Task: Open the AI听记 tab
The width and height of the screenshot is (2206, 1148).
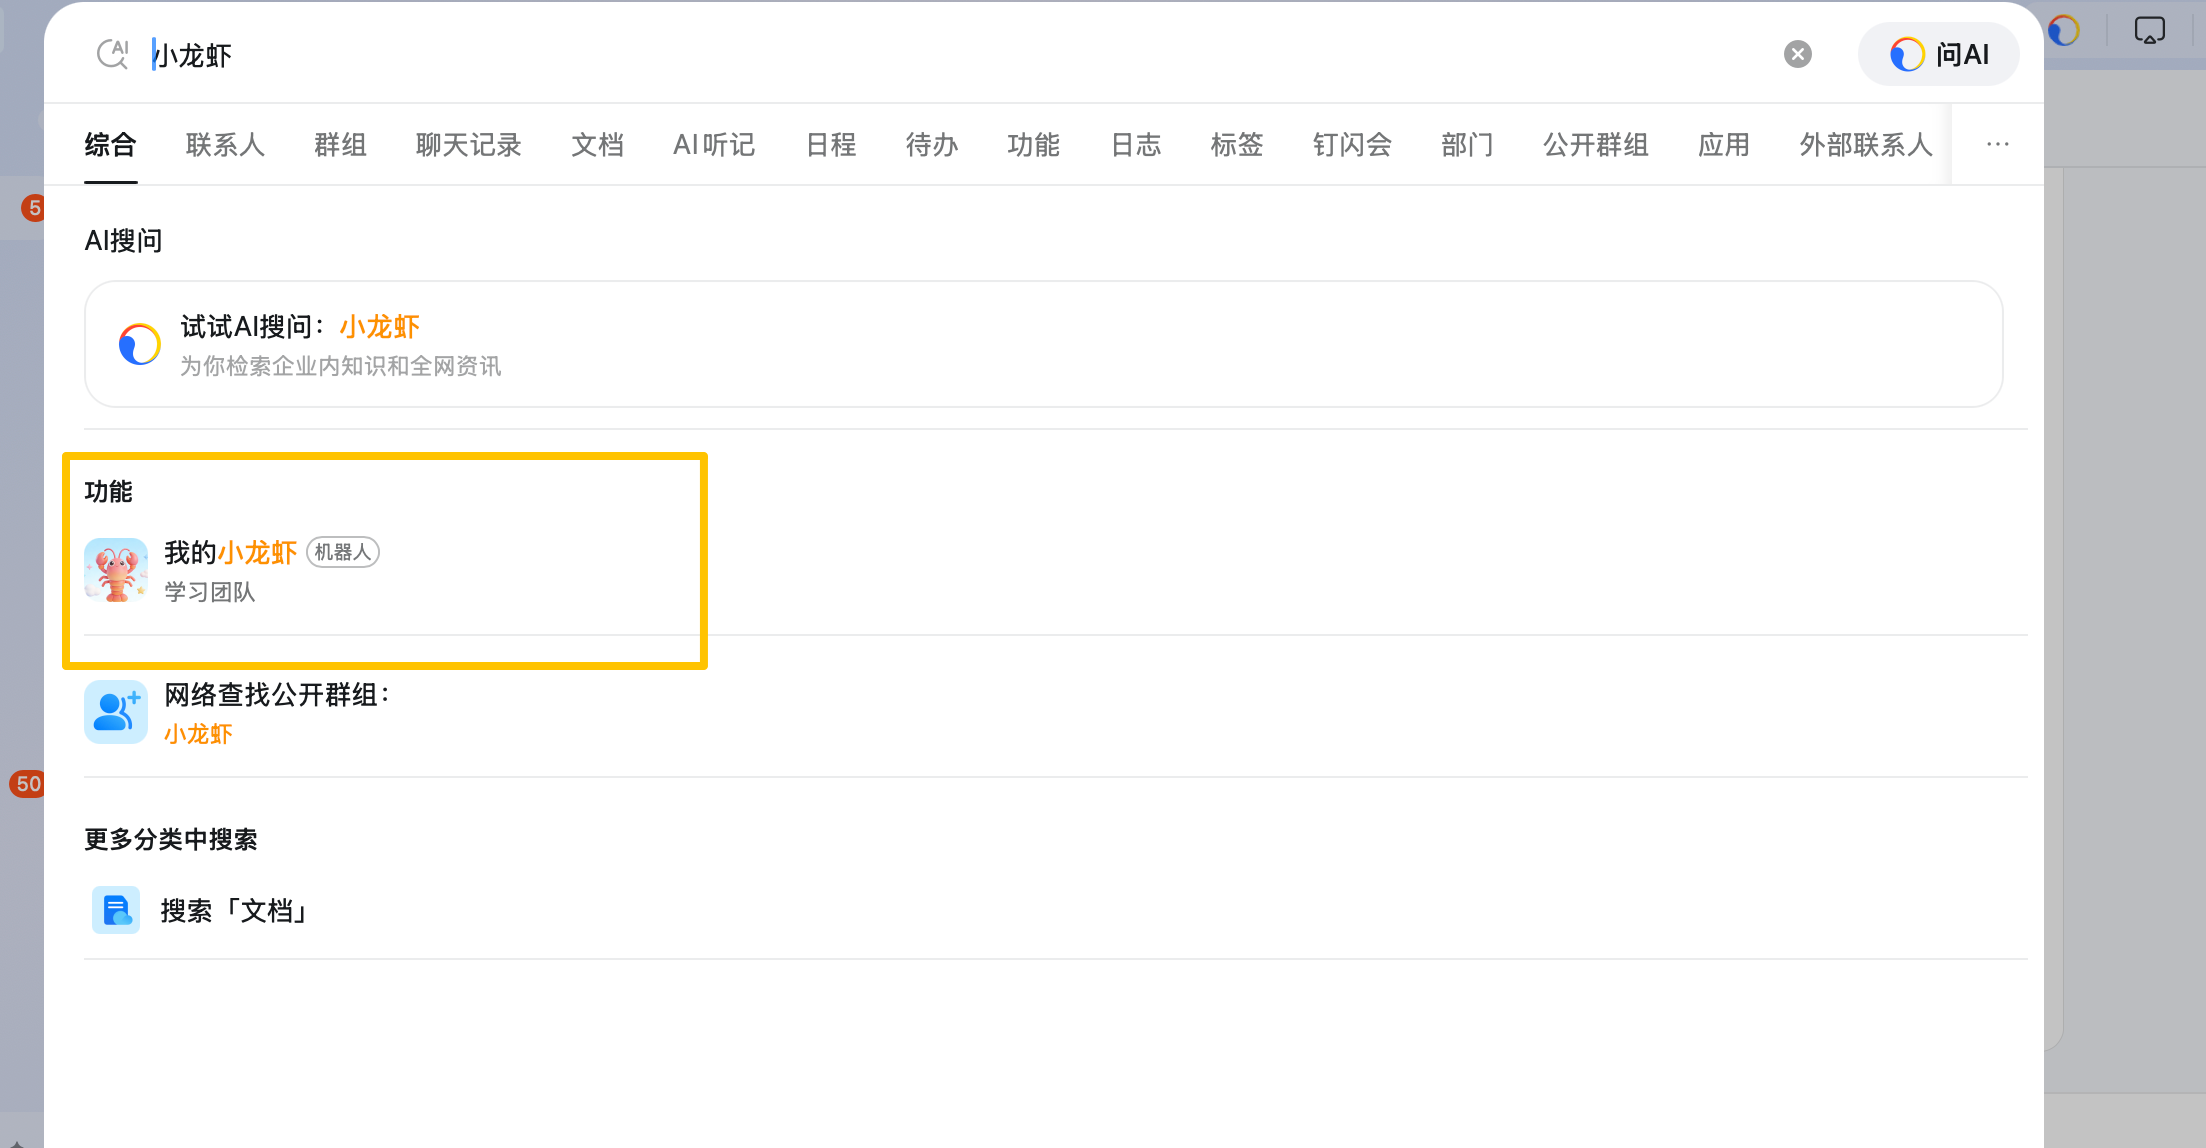Action: coord(714,145)
